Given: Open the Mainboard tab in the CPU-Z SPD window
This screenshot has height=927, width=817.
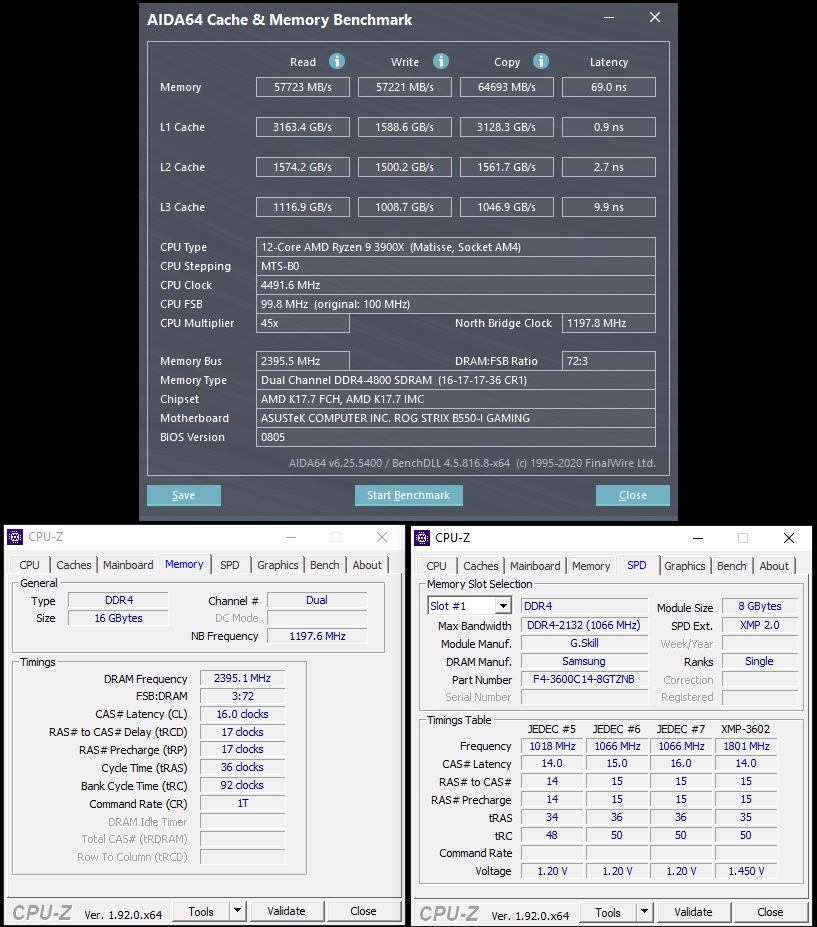Looking at the screenshot, I should coord(535,566).
